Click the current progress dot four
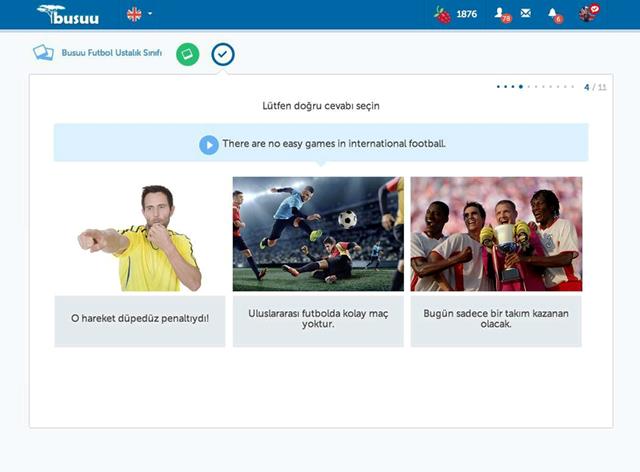The width and height of the screenshot is (640, 472). click(x=521, y=87)
